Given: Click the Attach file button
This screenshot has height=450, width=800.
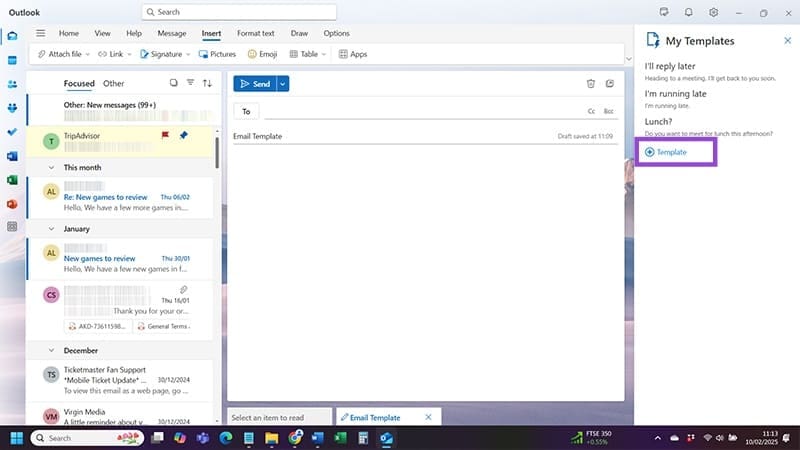Looking at the screenshot, I should point(60,54).
